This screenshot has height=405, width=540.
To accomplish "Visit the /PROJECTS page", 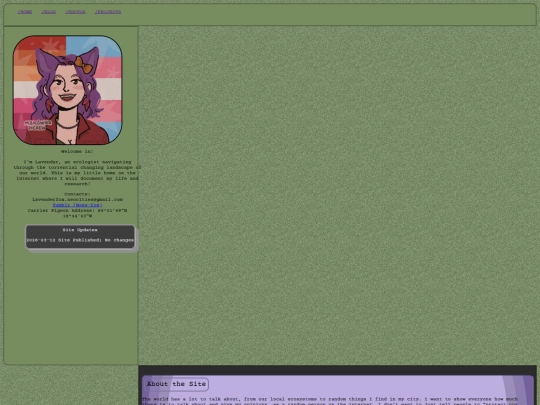I will point(108,12).
